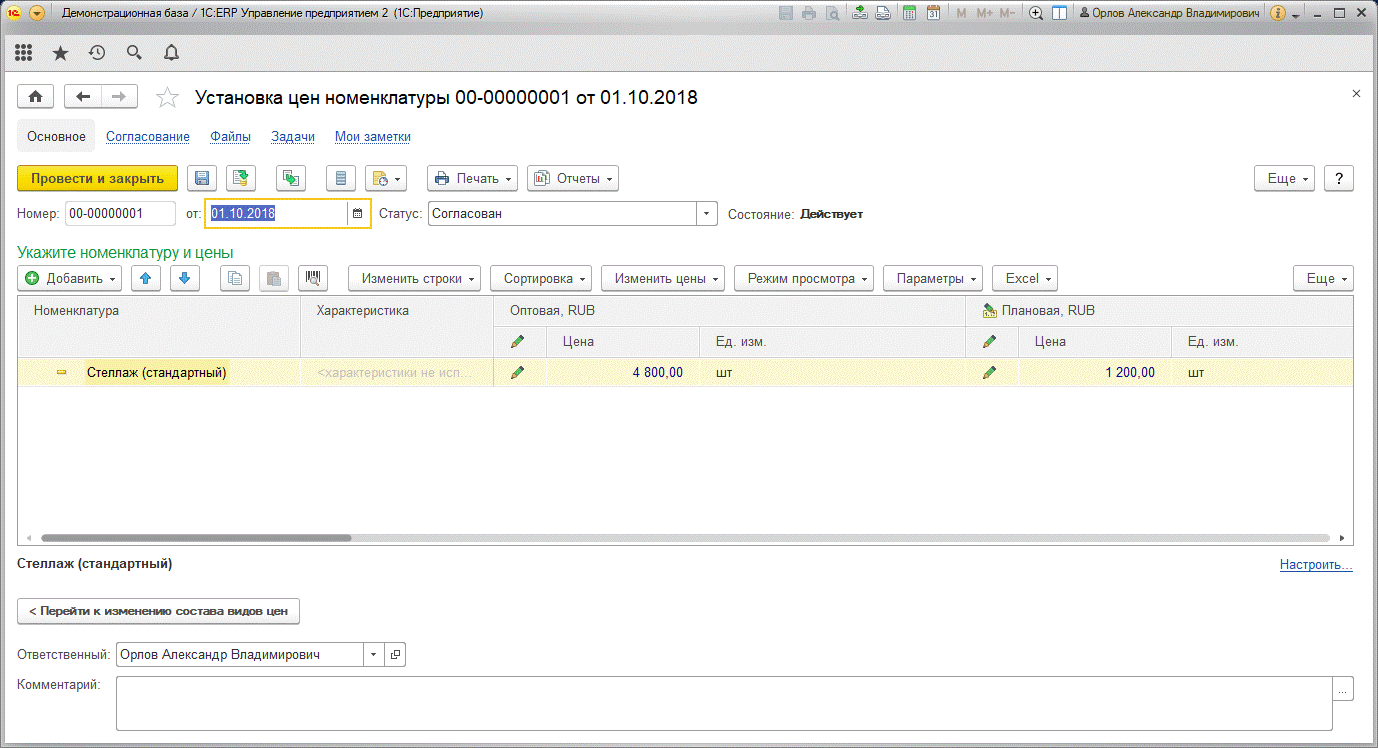Expand the Изменить строки menu
The height and width of the screenshot is (748, 1378).
pyautogui.click(x=414, y=278)
